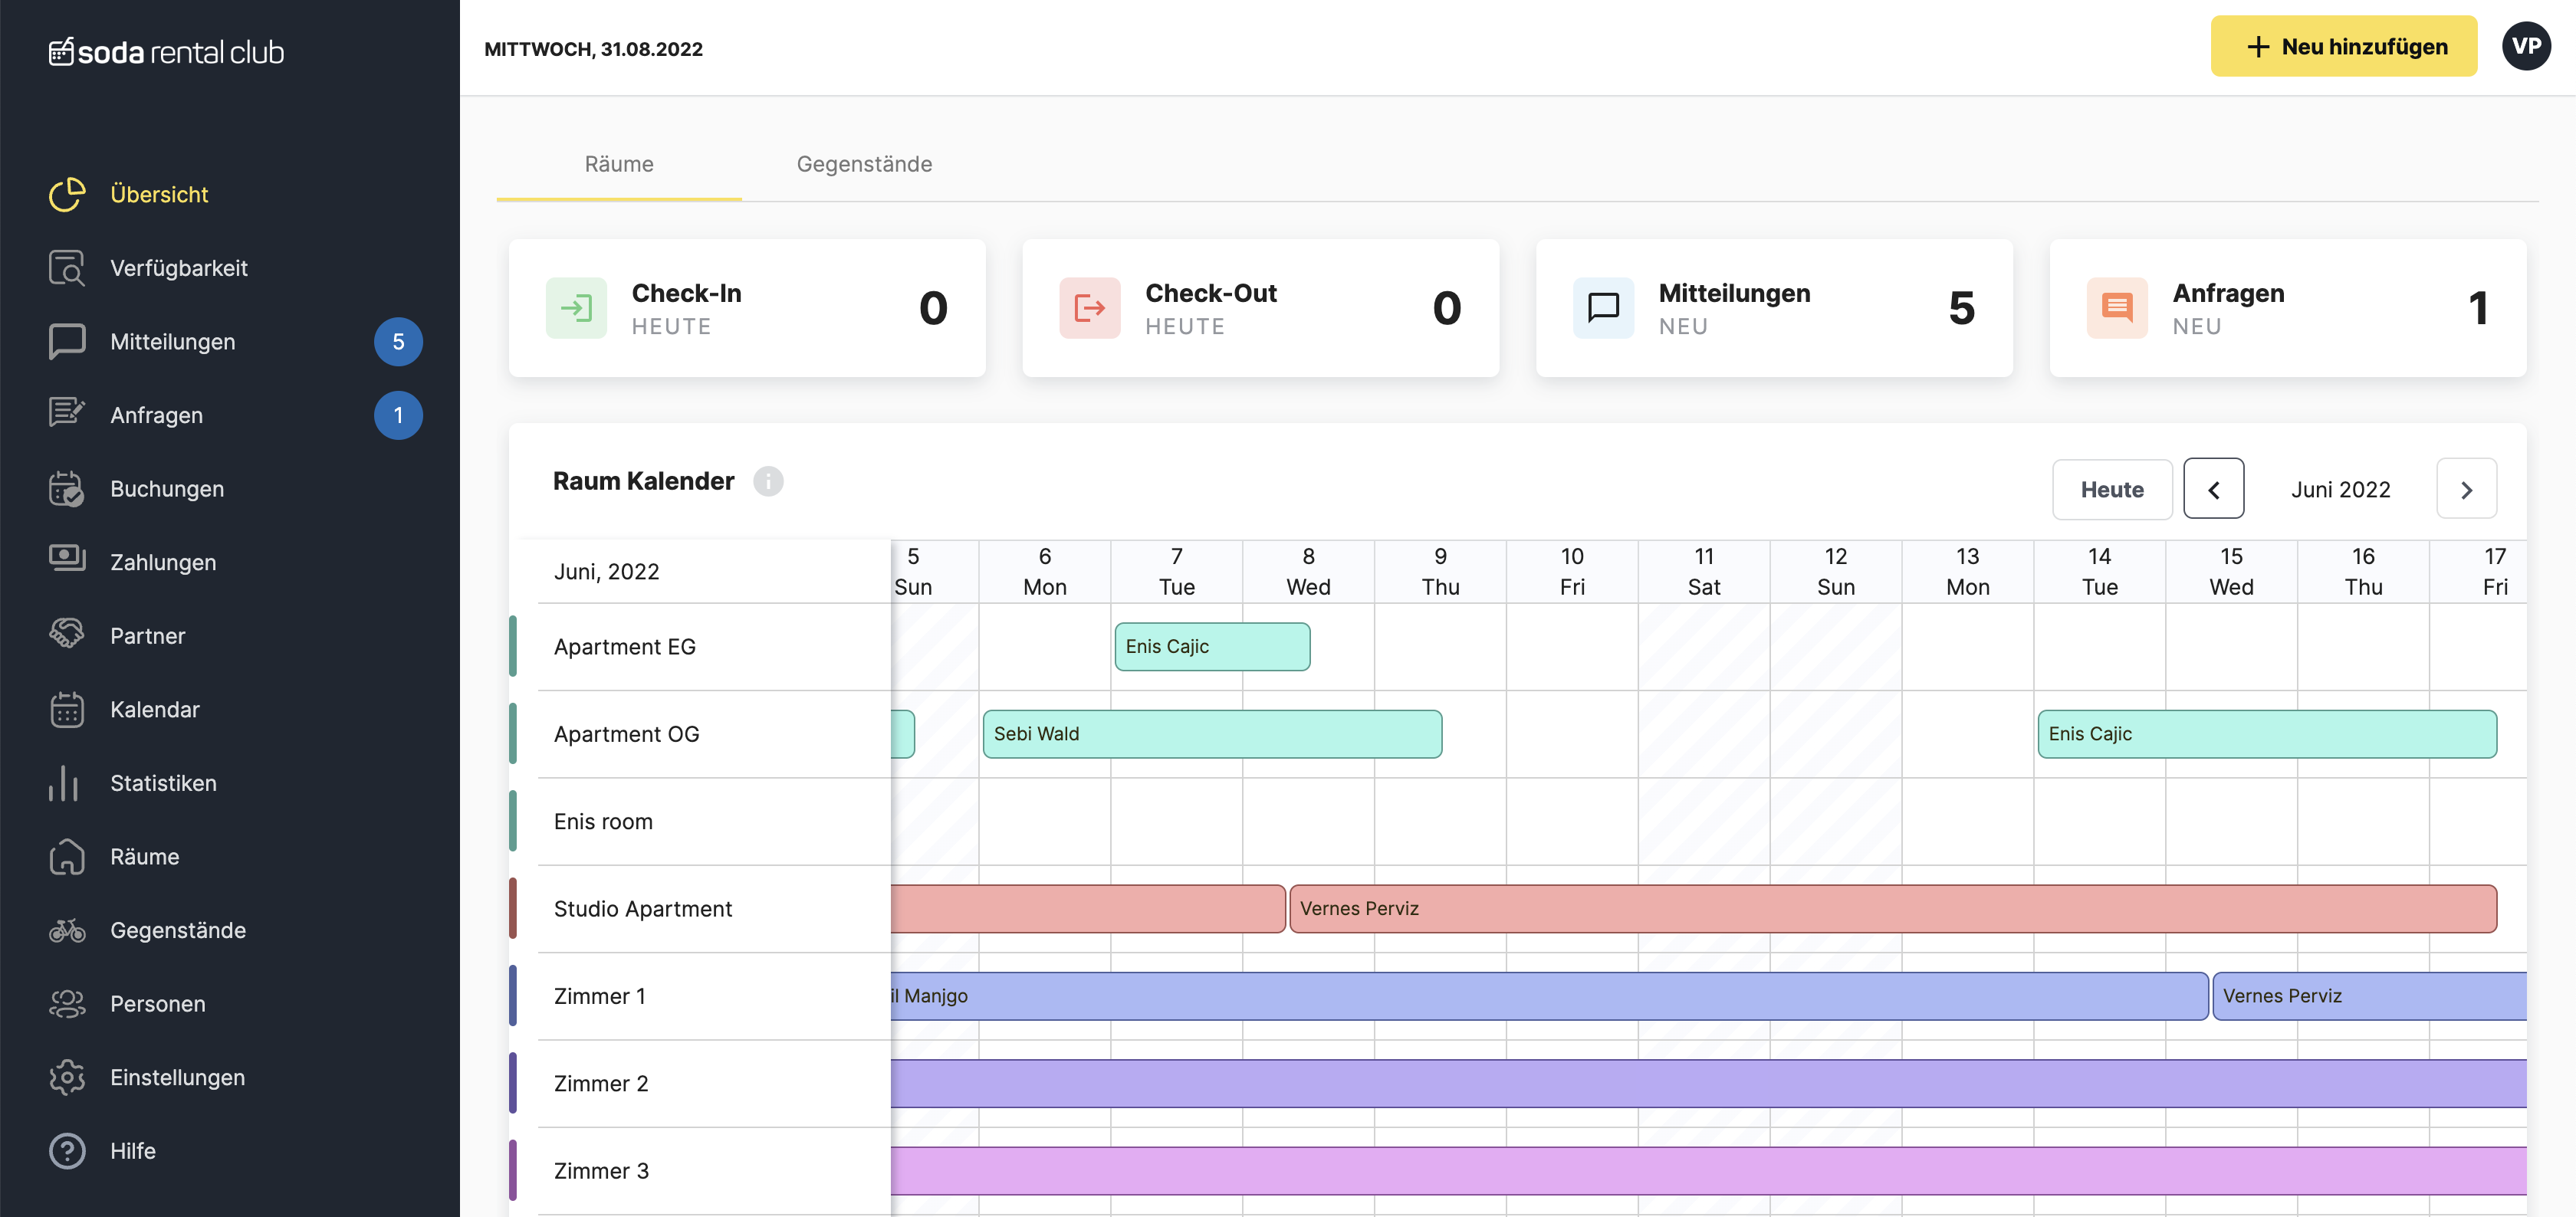This screenshot has width=2576, height=1217.
Task: Click the Einstellungen gear icon
Action: coord(67,1077)
